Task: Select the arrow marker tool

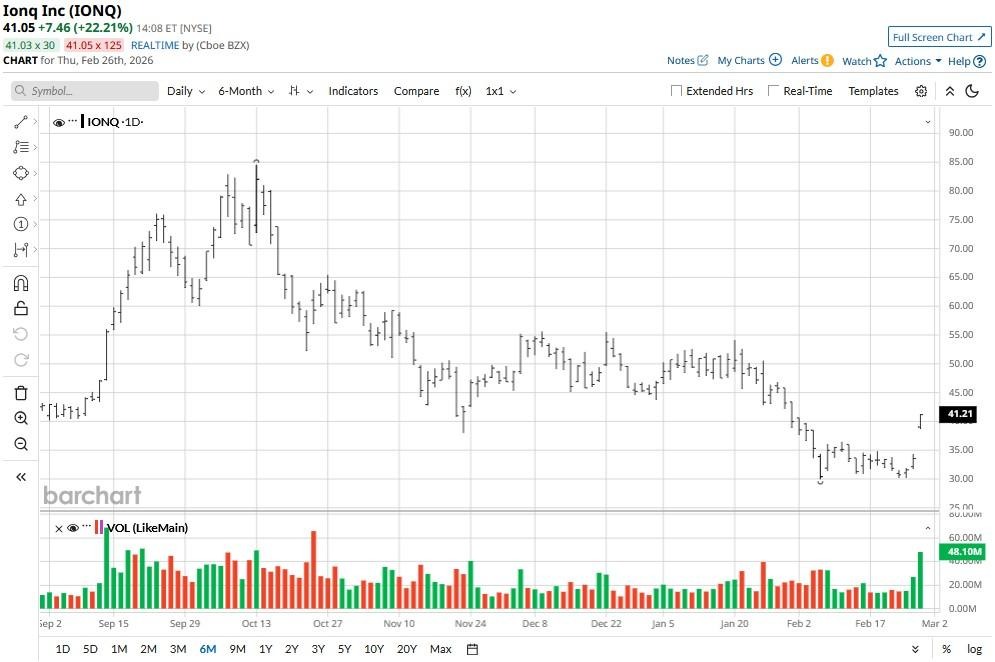Action: tap(21, 199)
